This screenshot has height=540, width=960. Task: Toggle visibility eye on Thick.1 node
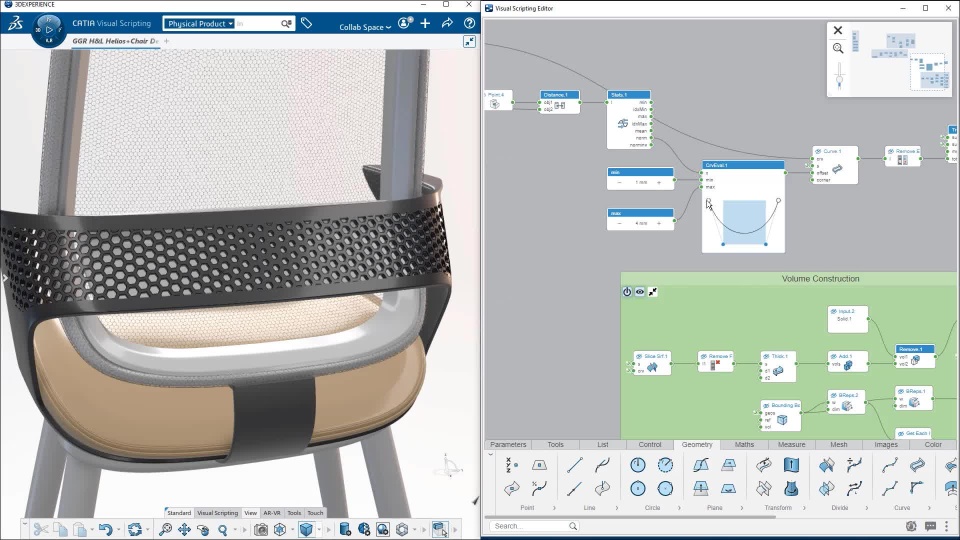(x=766, y=356)
